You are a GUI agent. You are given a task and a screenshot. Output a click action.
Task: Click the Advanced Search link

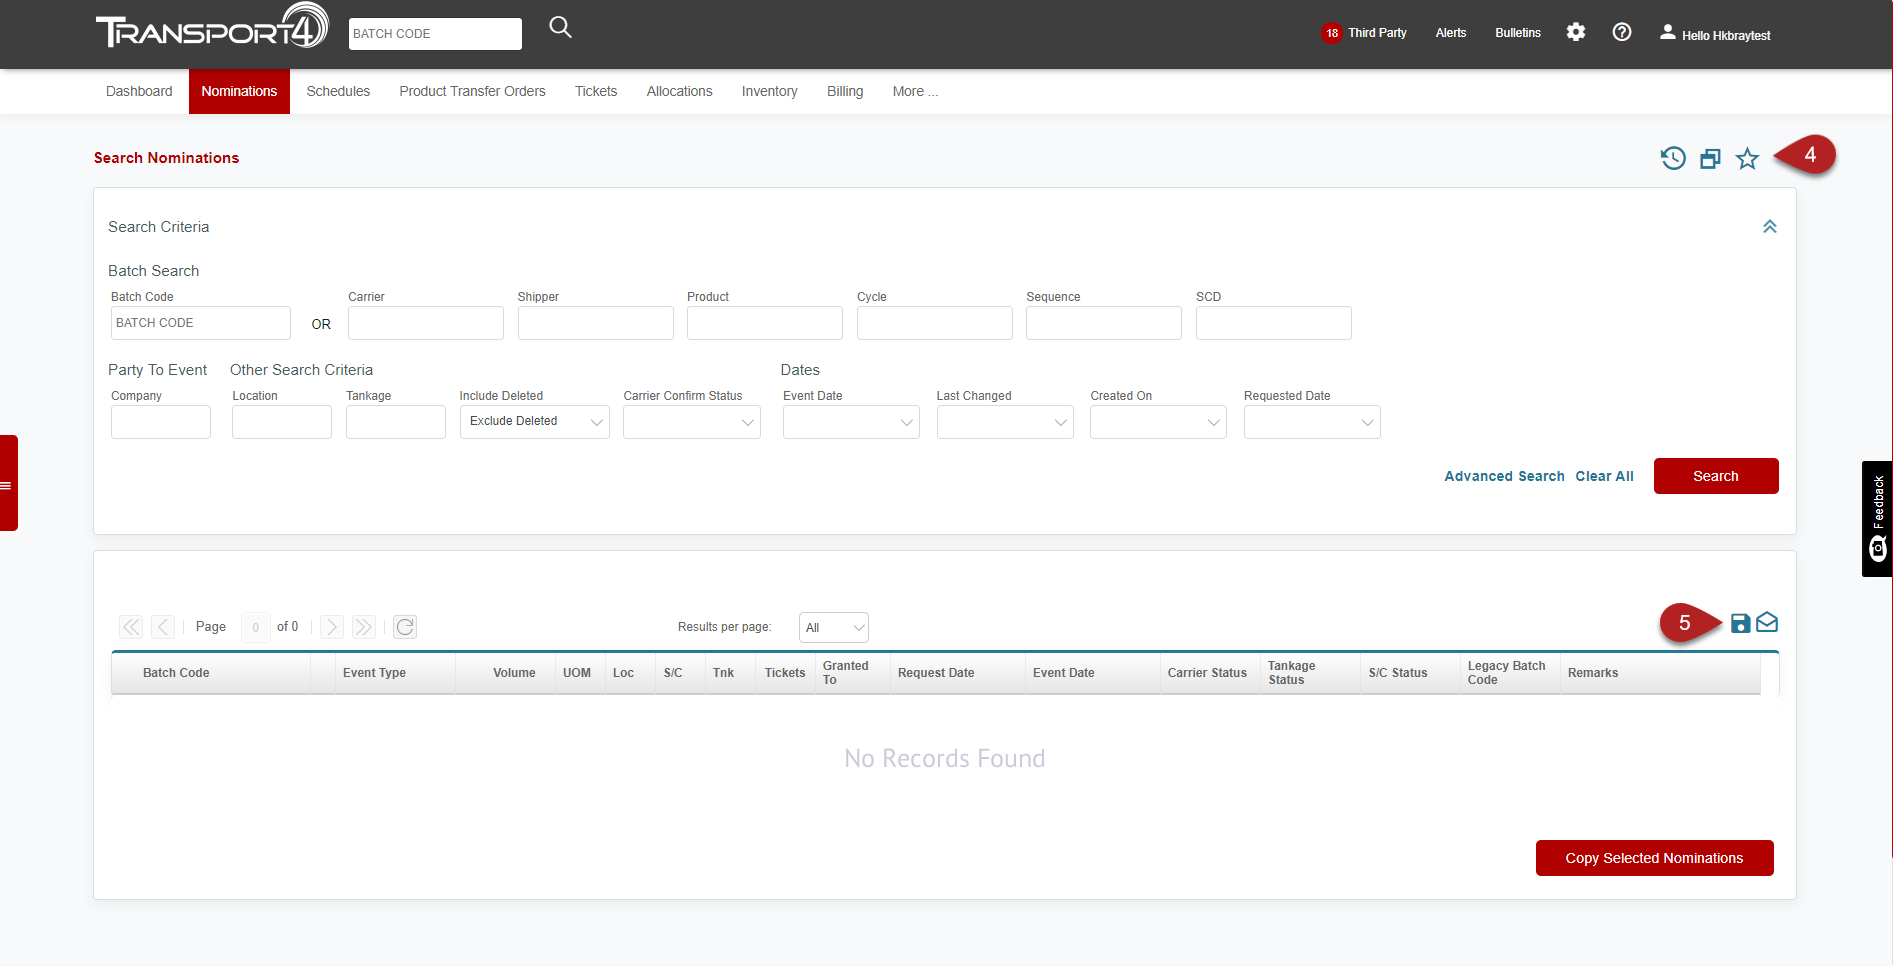(1504, 476)
